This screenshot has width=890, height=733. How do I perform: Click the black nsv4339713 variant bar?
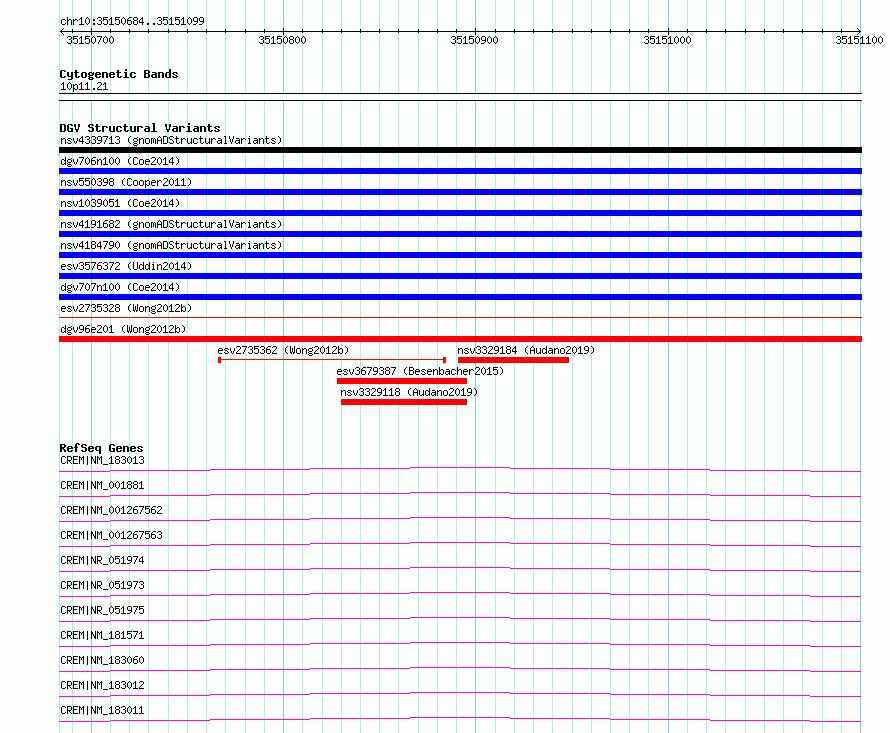(x=460, y=150)
